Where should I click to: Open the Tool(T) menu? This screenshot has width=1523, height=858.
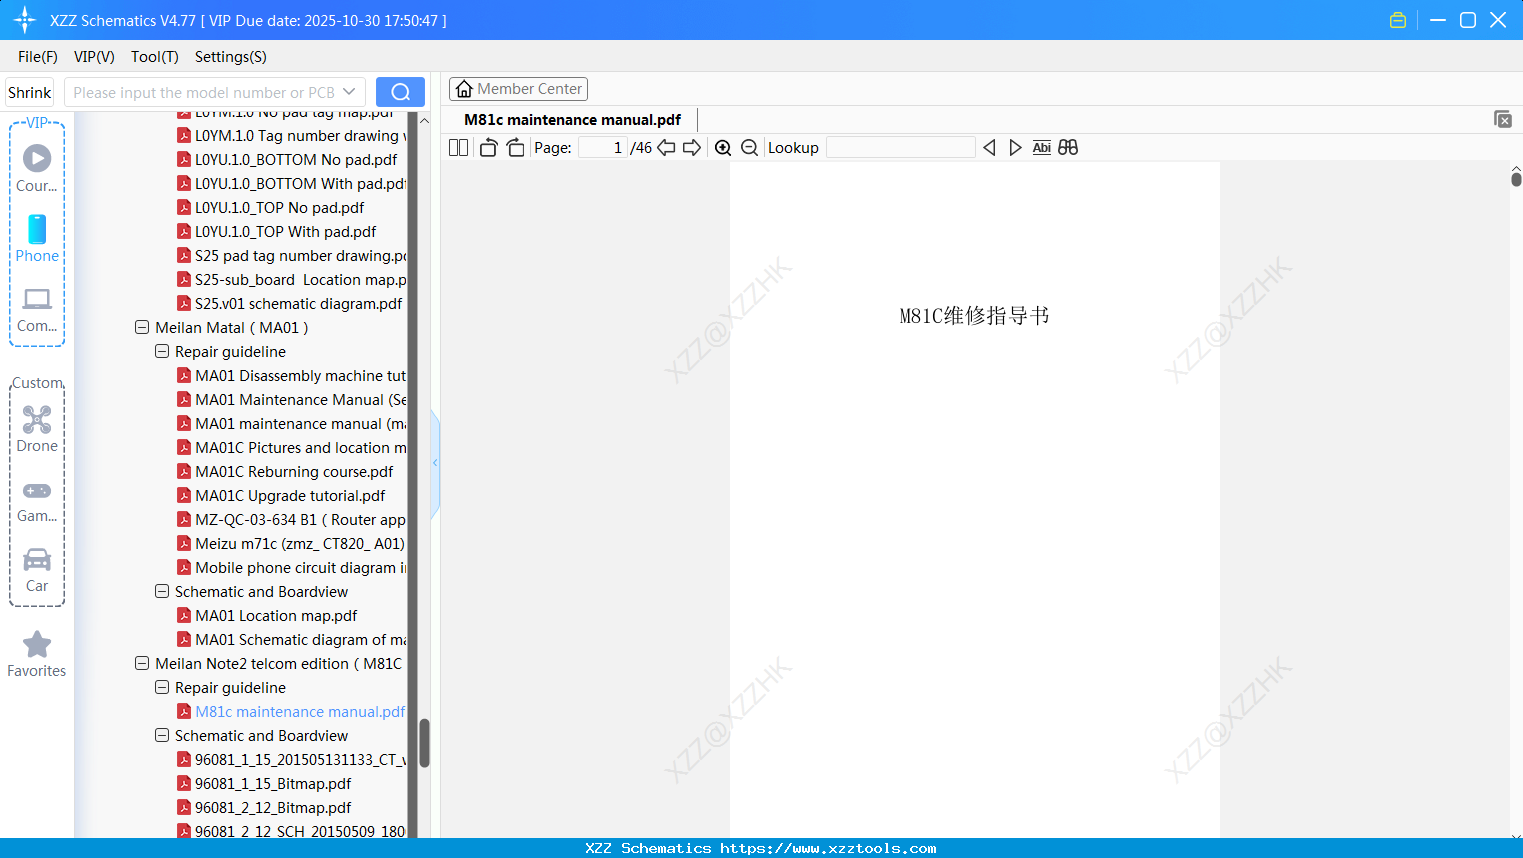point(154,57)
